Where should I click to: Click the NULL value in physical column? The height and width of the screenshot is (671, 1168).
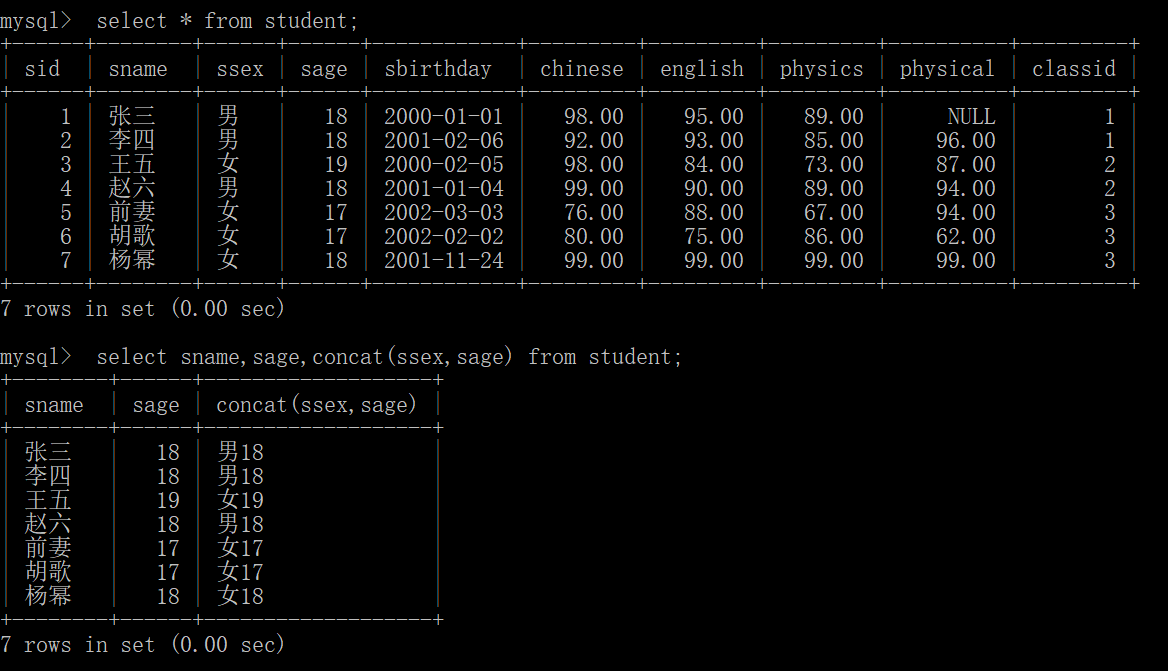pos(971,116)
